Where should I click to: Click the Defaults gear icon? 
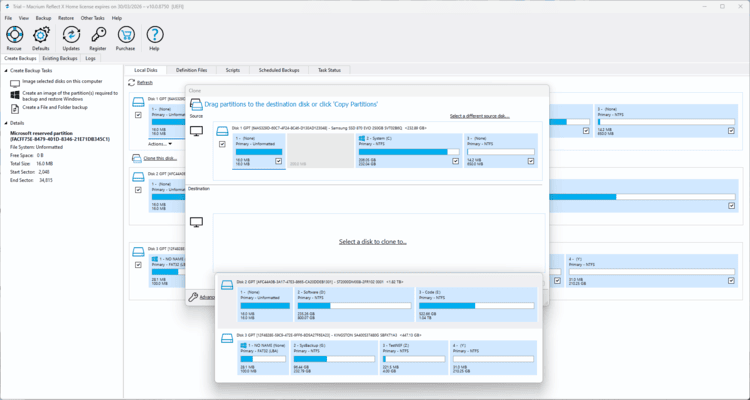coord(41,36)
